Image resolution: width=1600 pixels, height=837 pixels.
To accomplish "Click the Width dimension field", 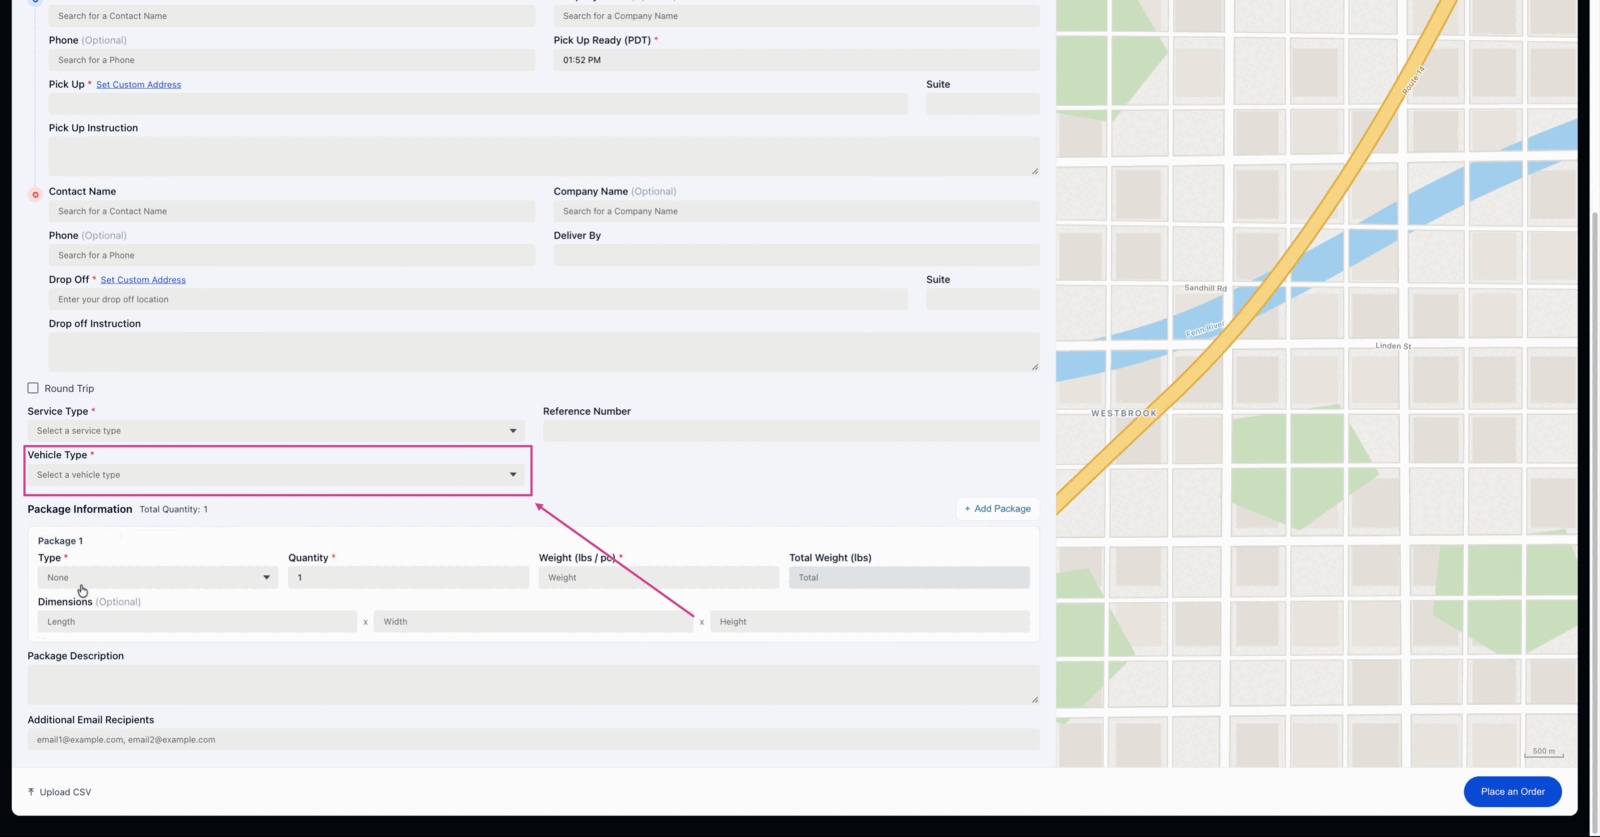I will [534, 622].
